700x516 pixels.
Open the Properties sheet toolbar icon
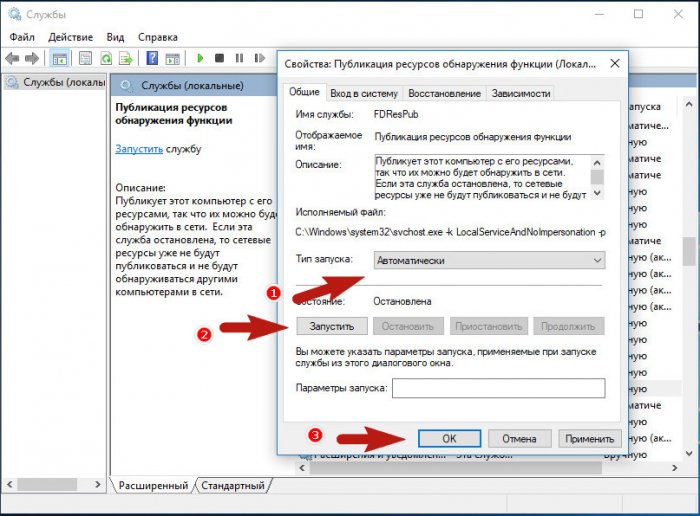85,58
